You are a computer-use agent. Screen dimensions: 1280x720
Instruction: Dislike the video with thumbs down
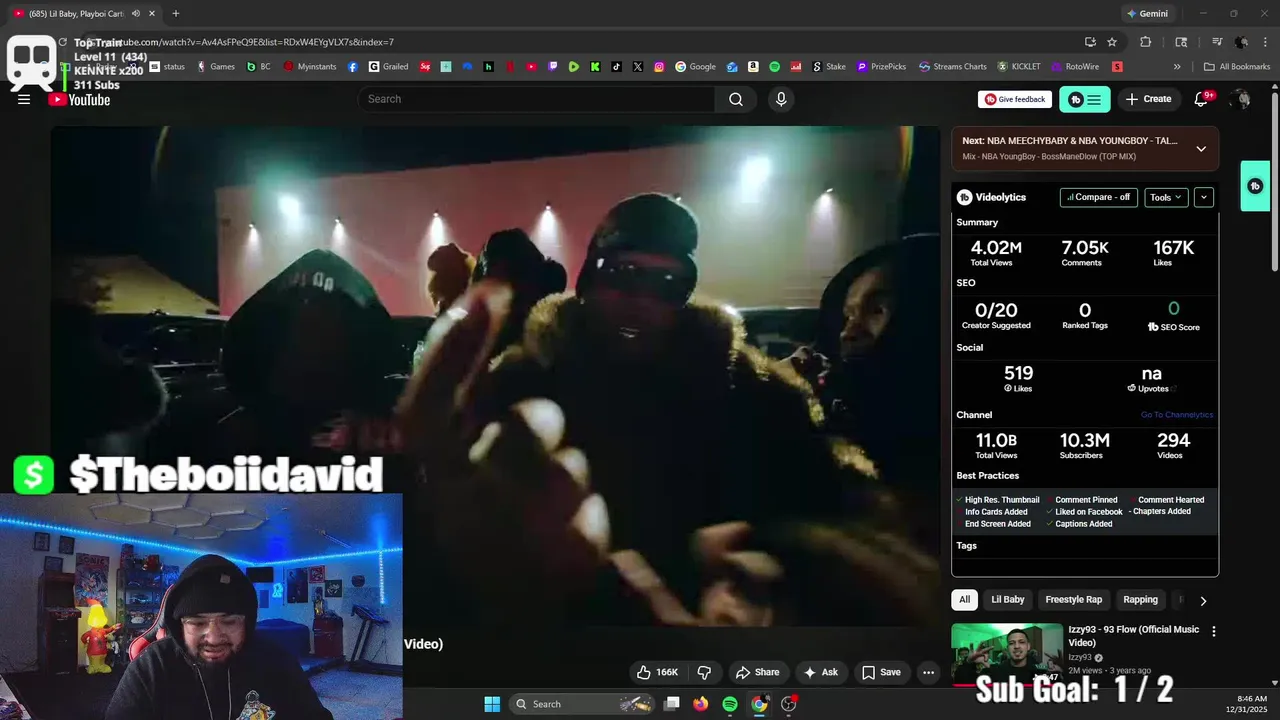tap(704, 672)
